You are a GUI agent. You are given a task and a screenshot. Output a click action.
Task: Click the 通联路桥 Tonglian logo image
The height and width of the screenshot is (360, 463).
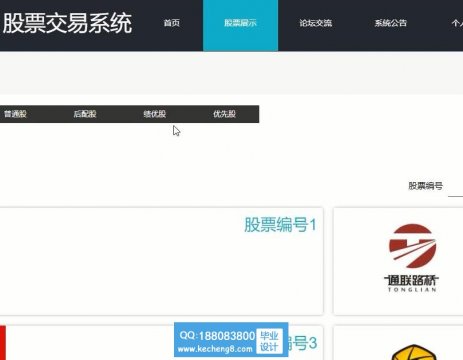[412, 258]
